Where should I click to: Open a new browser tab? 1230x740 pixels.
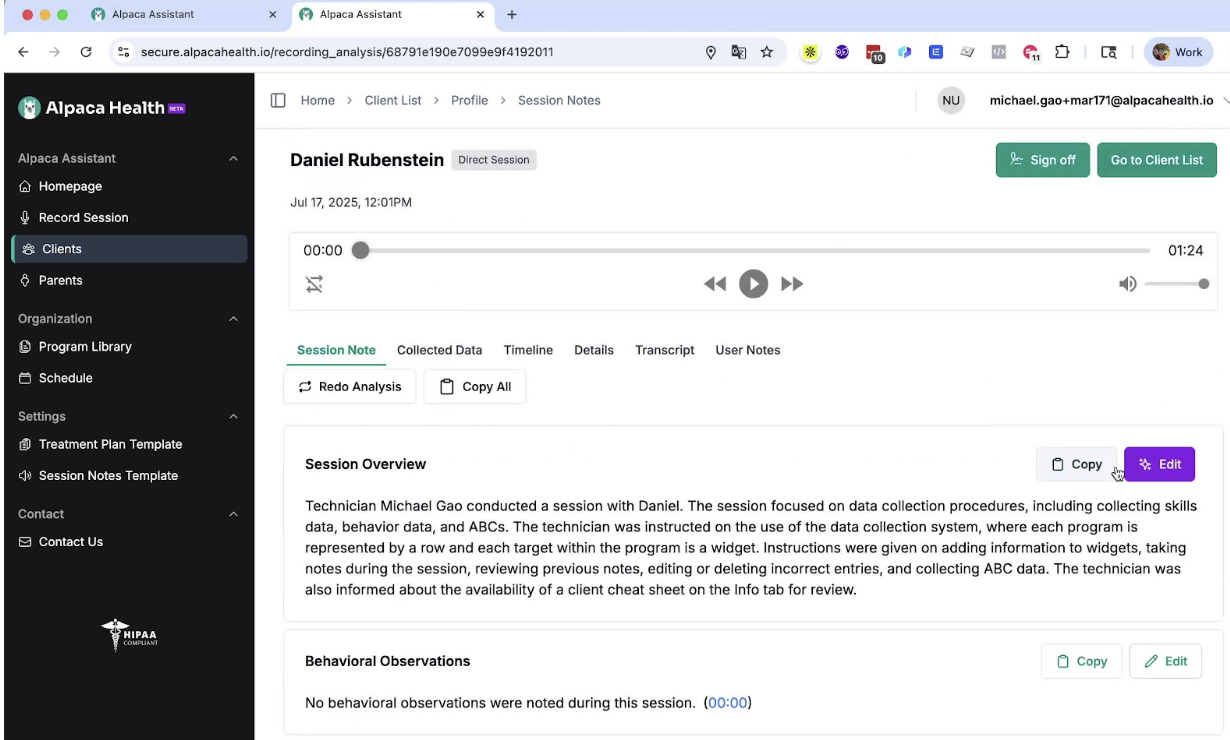(x=512, y=14)
